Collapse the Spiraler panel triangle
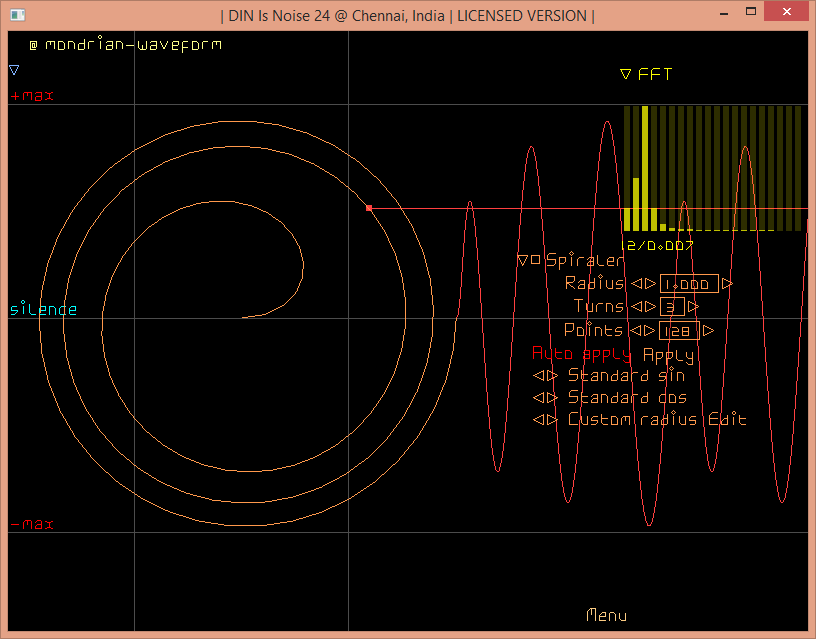 pos(522,260)
